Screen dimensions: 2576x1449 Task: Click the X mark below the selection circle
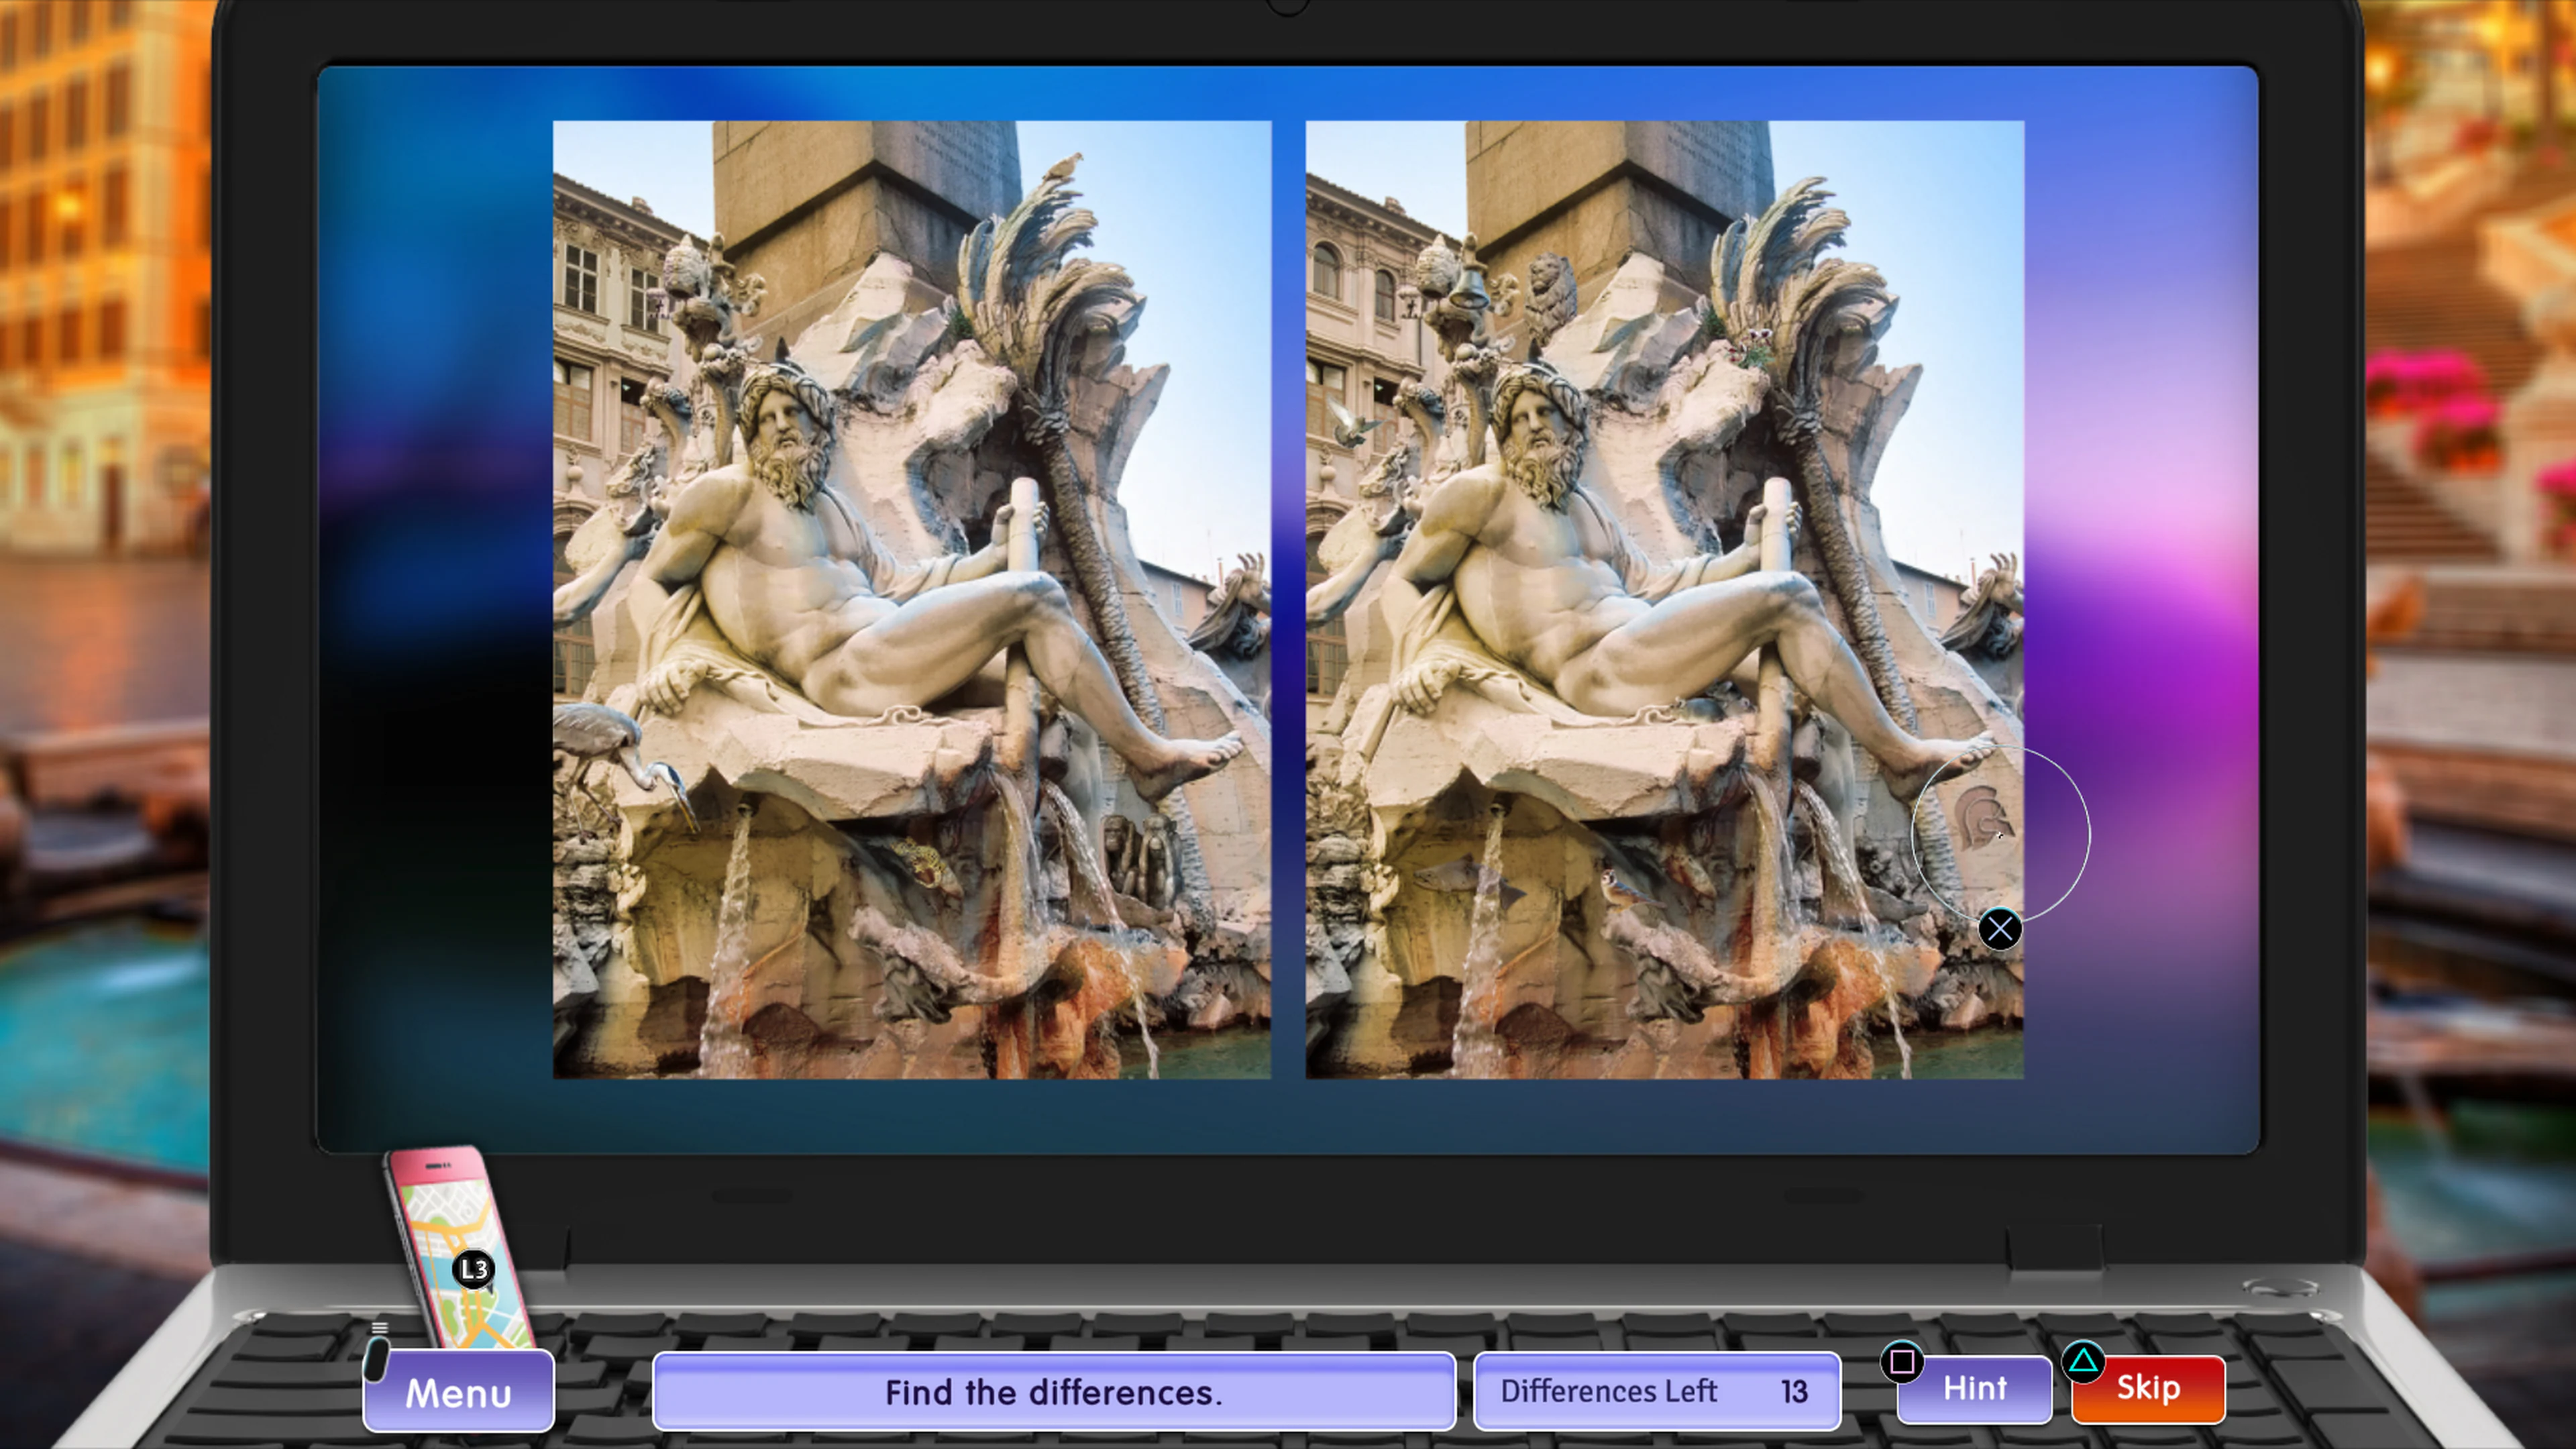click(x=2000, y=929)
